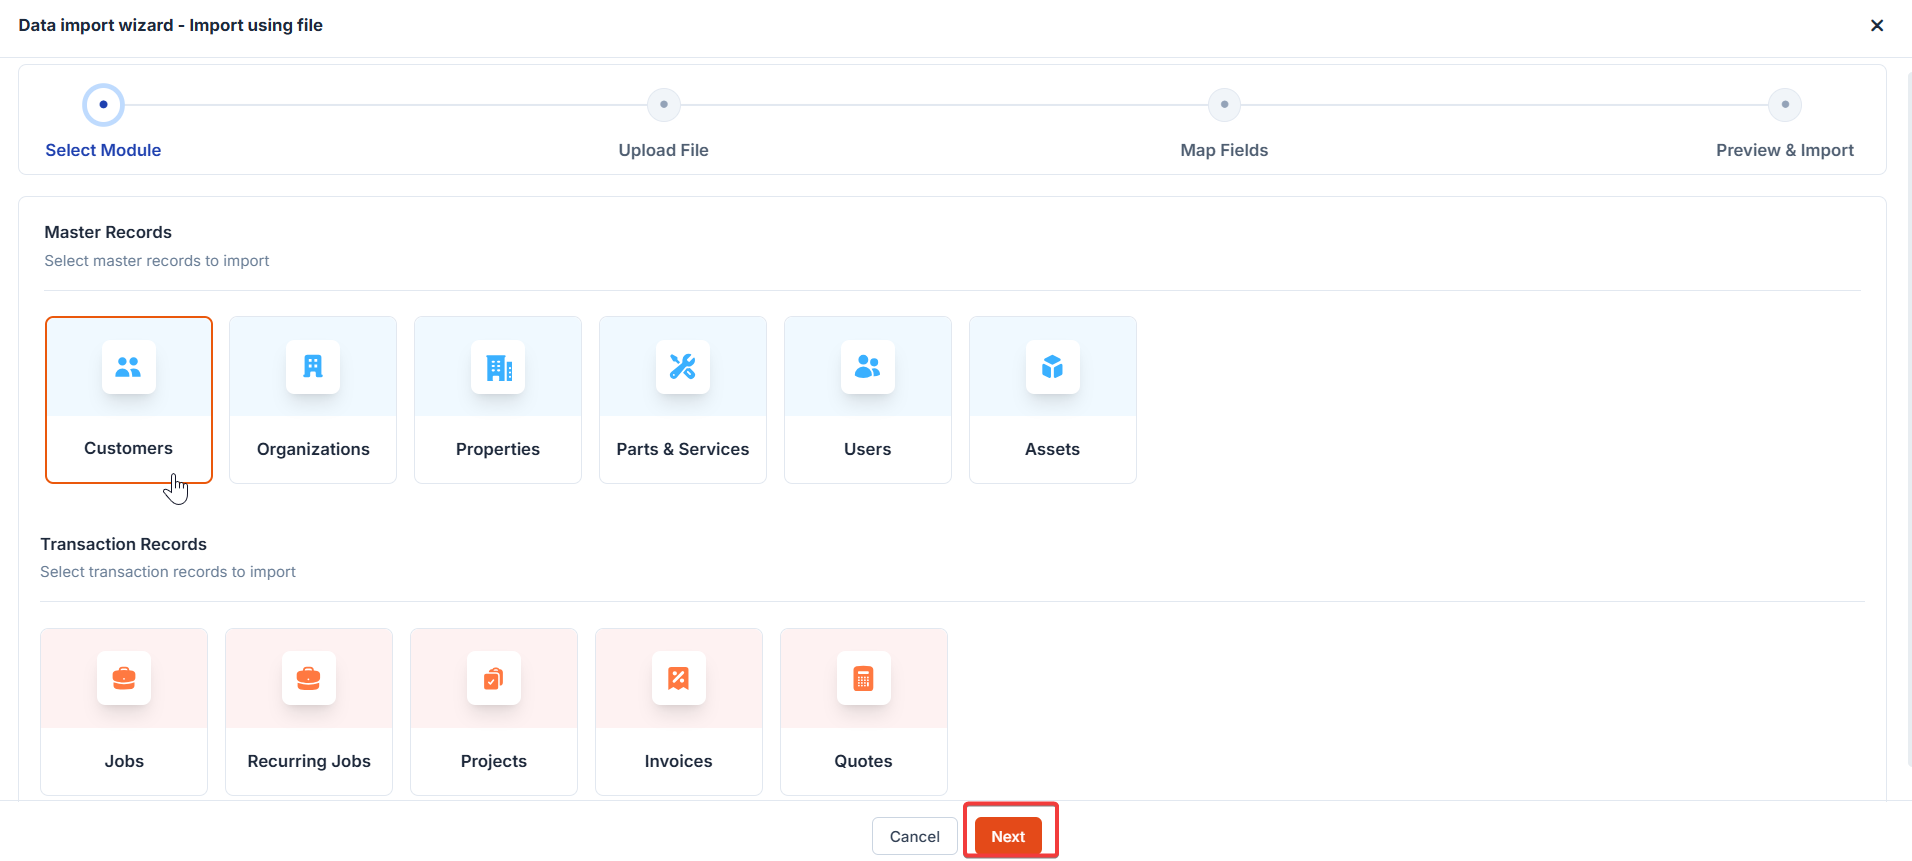Click the Preview & Import step dot
The height and width of the screenshot is (861, 1912).
pos(1785,105)
